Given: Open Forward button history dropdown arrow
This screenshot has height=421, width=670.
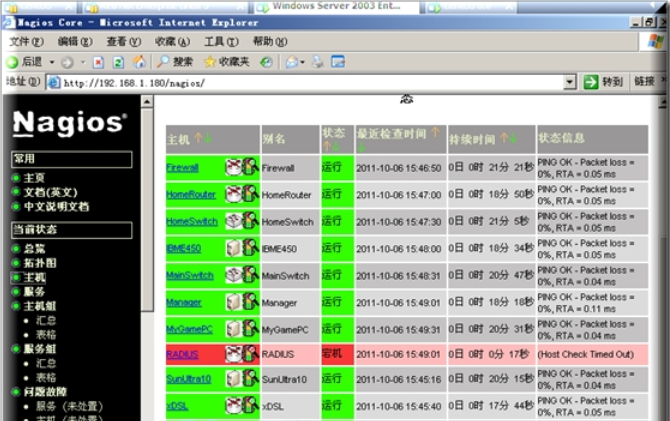Looking at the screenshot, I should pos(83,62).
